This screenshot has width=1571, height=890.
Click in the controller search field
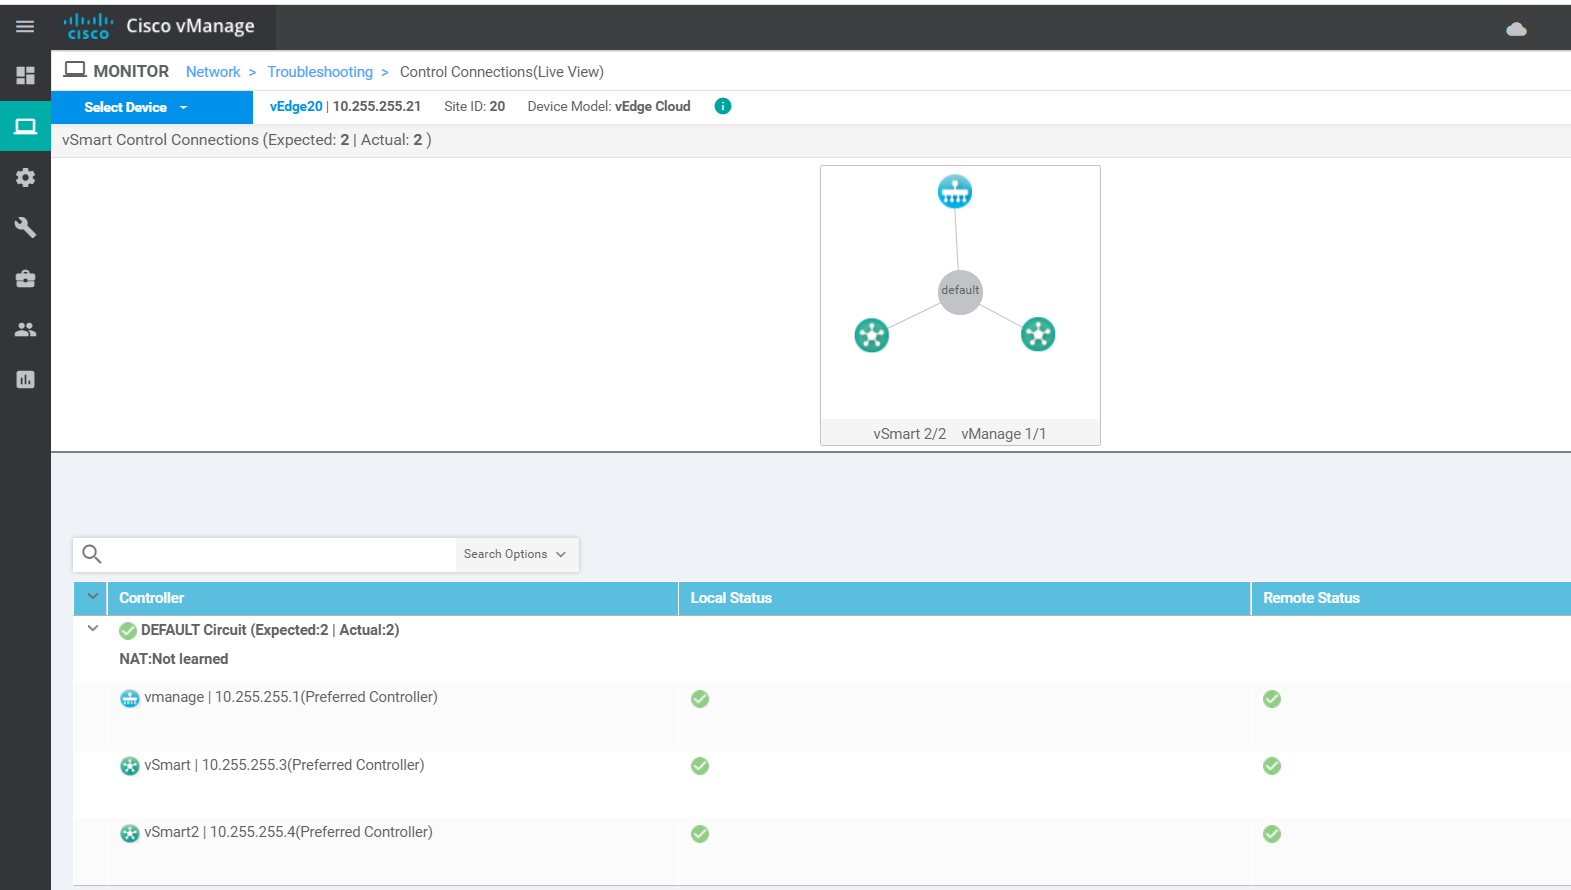(280, 554)
